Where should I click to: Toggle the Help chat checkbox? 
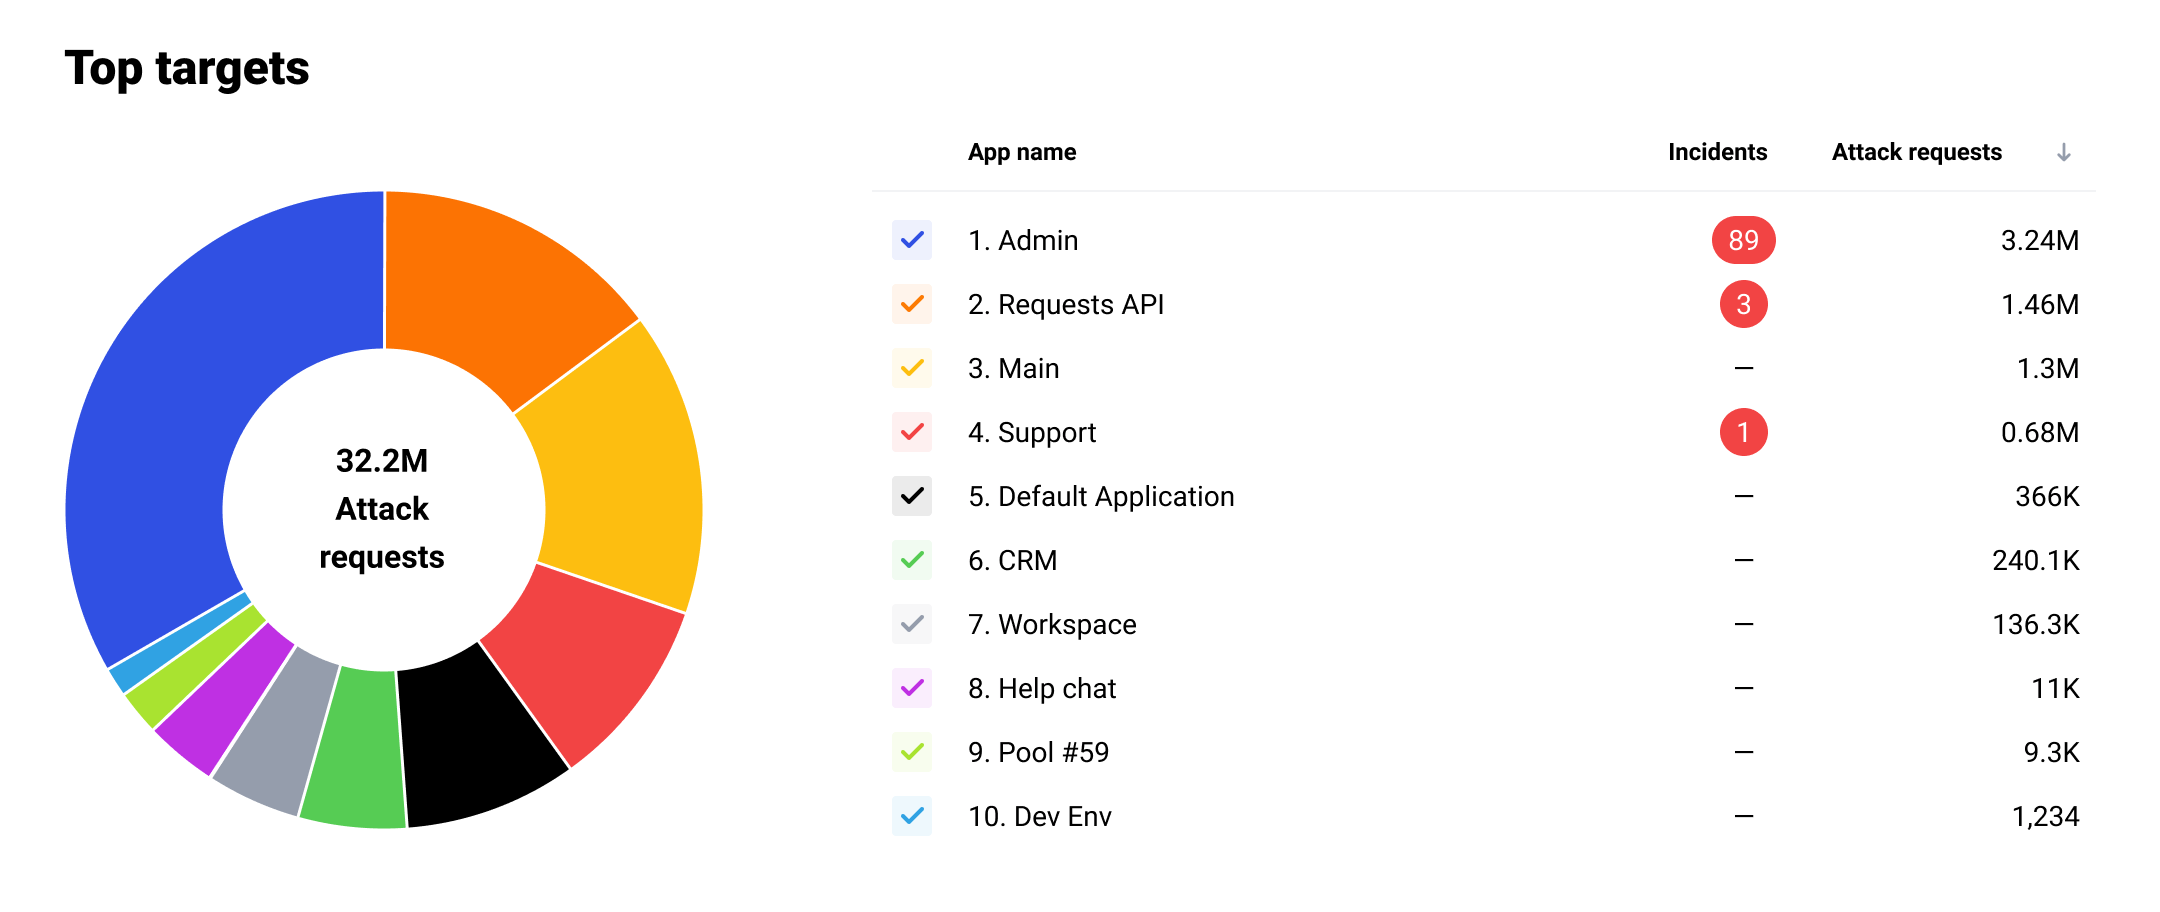[x=912, y=688]
